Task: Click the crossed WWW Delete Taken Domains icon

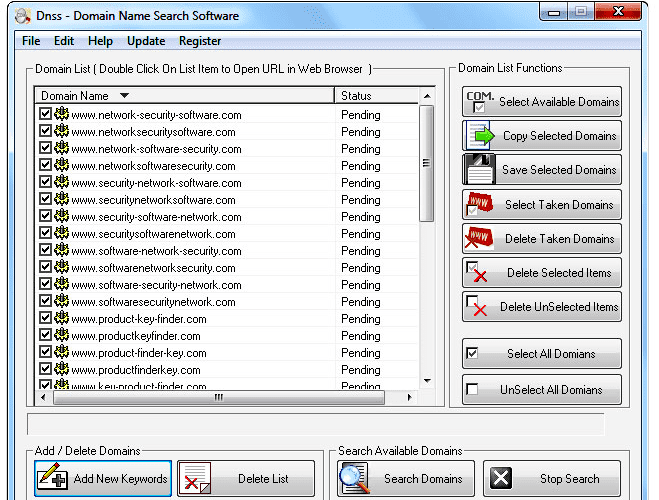Action: click(480, 238)
